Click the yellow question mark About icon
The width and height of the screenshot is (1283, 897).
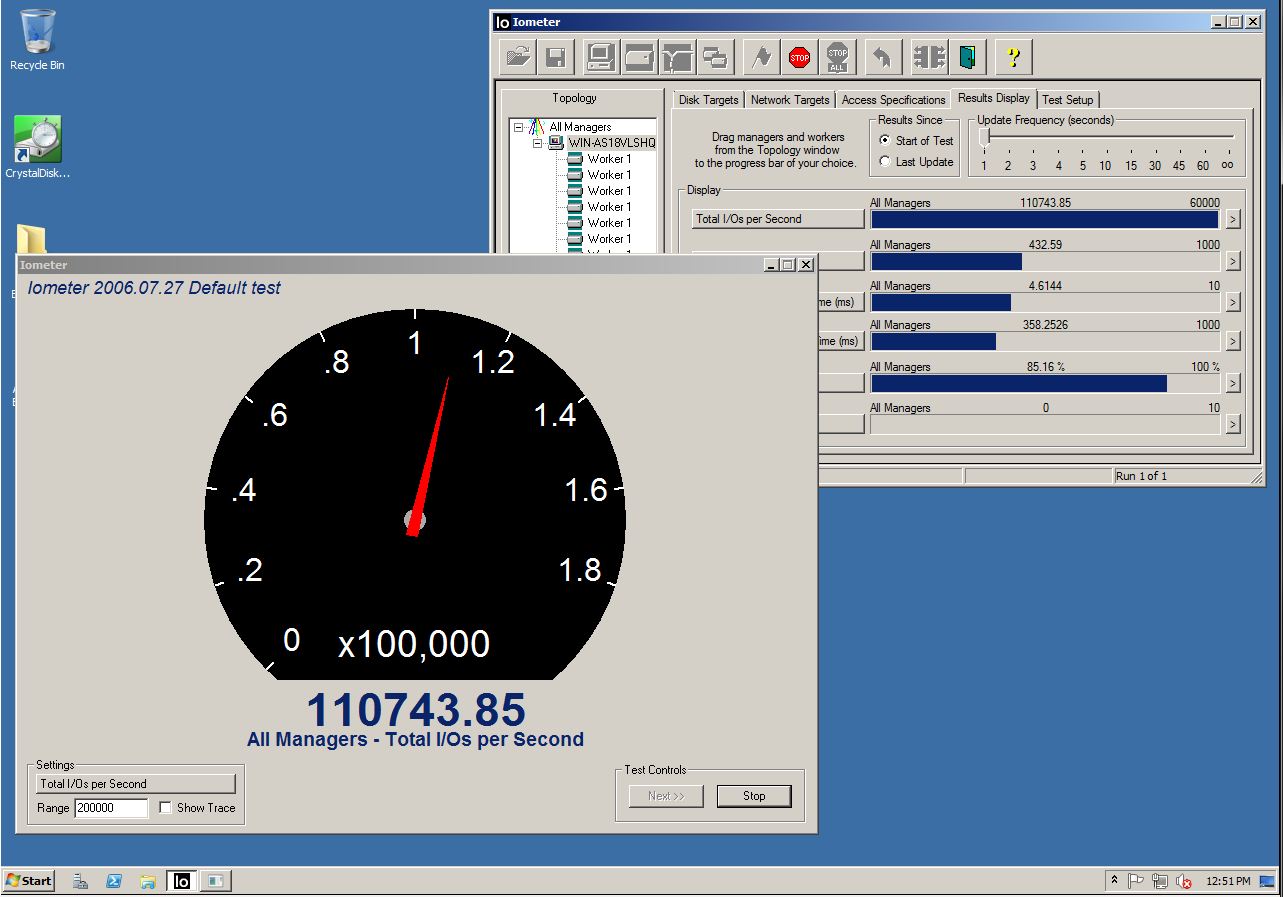pyautogui.click(x=1014, y=57)
